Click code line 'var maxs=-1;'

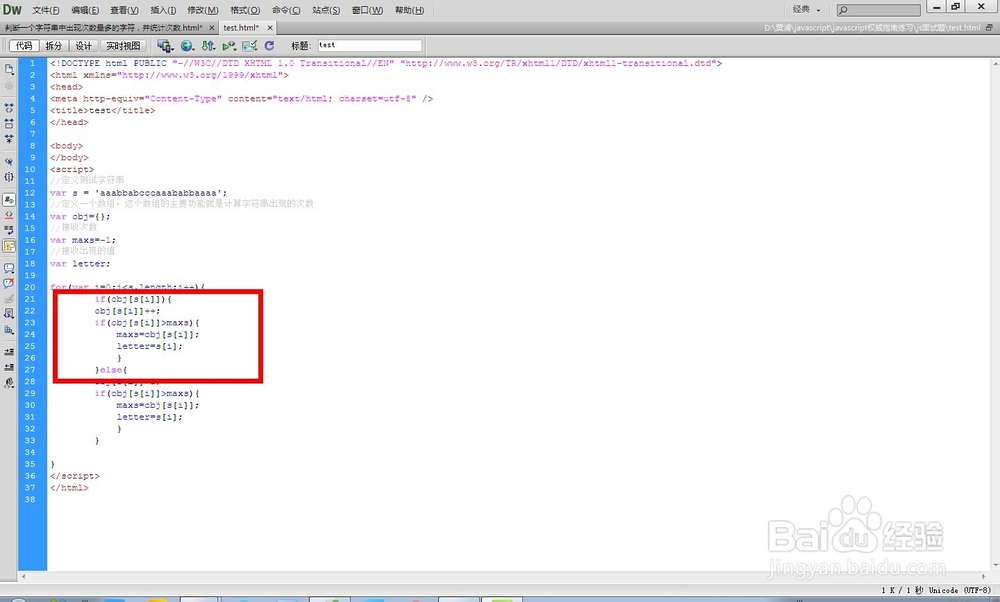(83, 240)
